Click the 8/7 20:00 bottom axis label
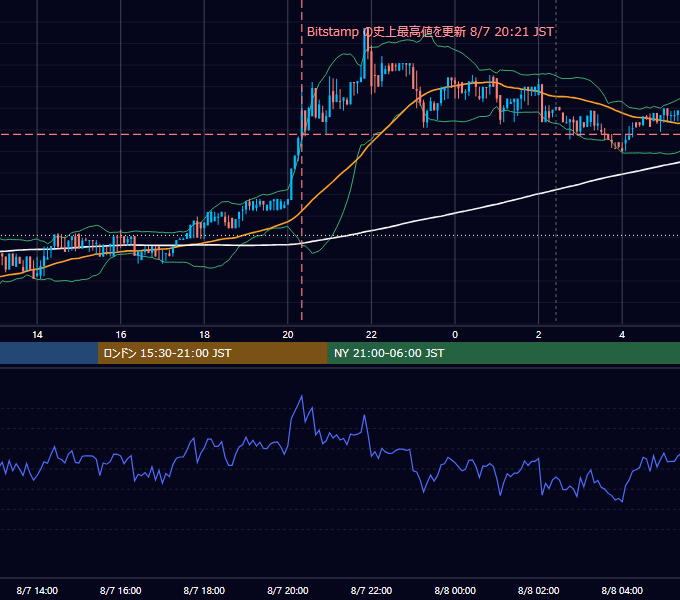The image size is (680, 600). point(288,590)
